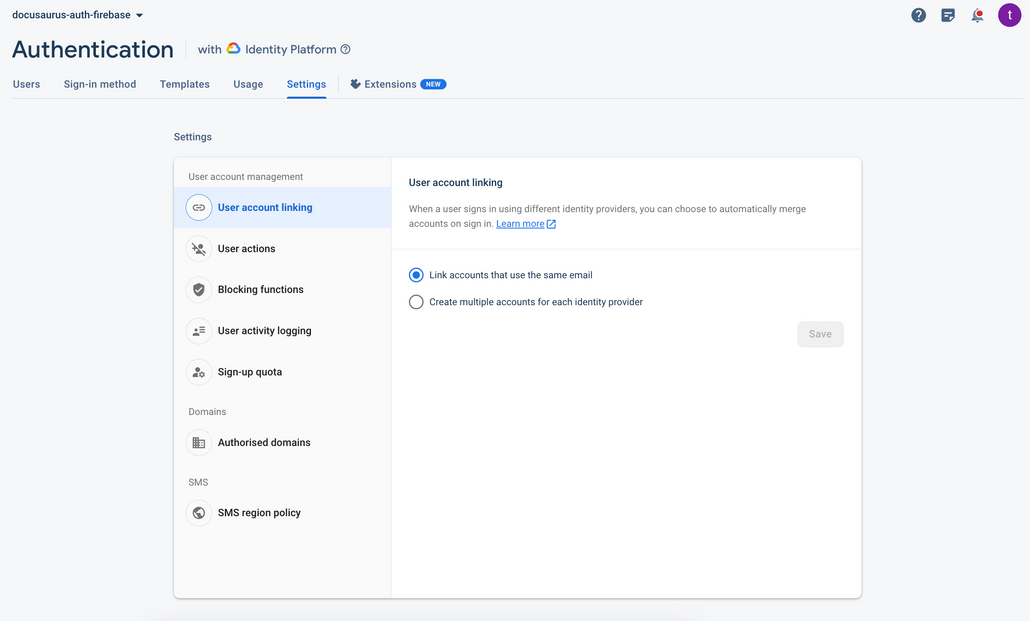Click the account avatar in the corner
Image resolution: width=1030 pixels, height=621 pixels.
(x=1009, y=15)
